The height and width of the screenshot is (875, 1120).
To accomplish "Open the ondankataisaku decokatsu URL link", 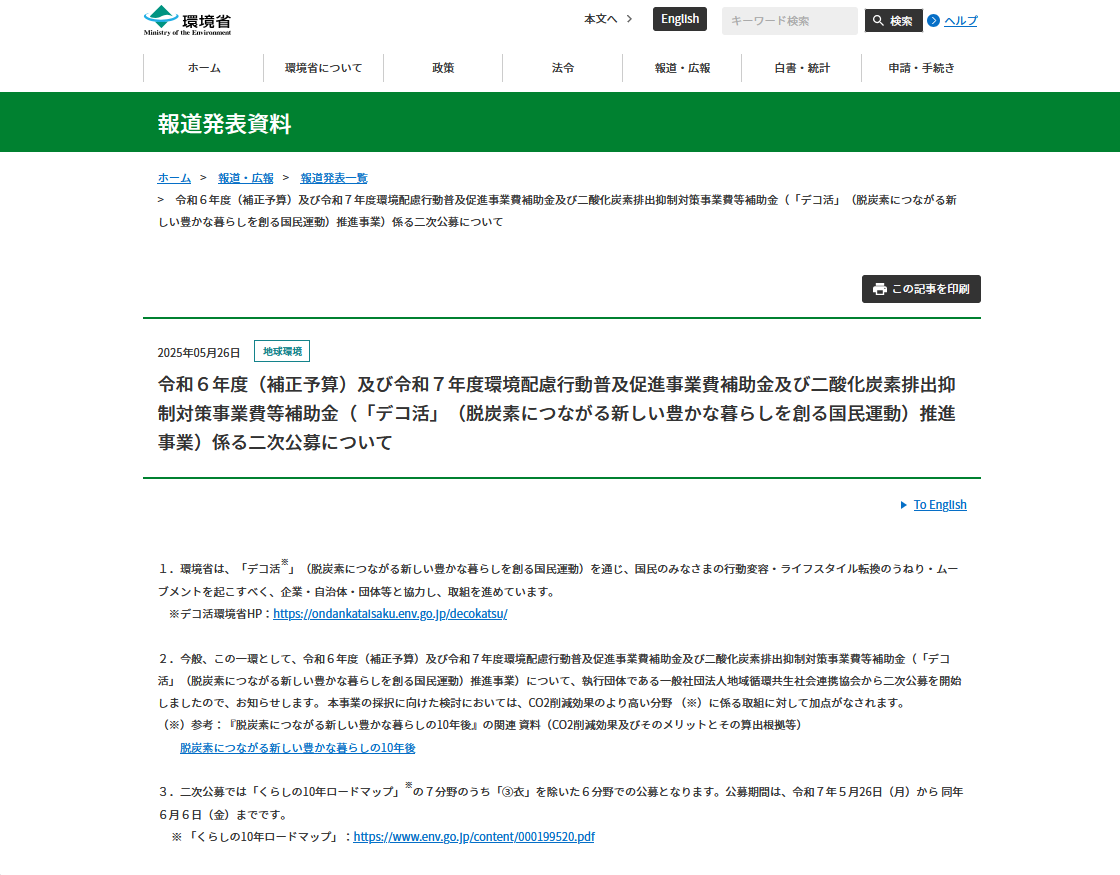I will coord(390,614).
